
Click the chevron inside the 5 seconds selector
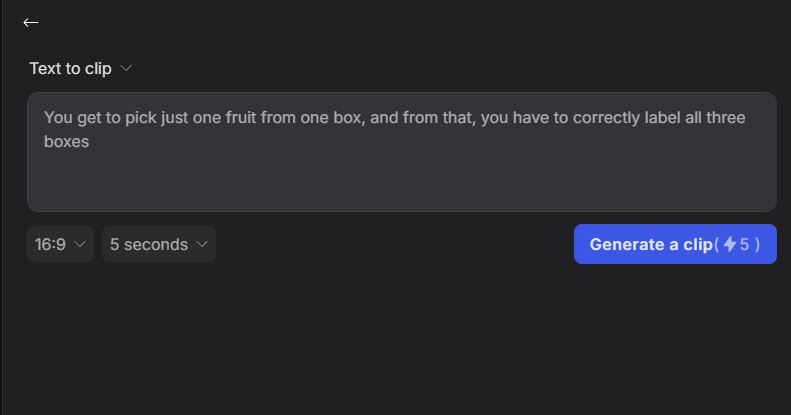coord(202,244)
